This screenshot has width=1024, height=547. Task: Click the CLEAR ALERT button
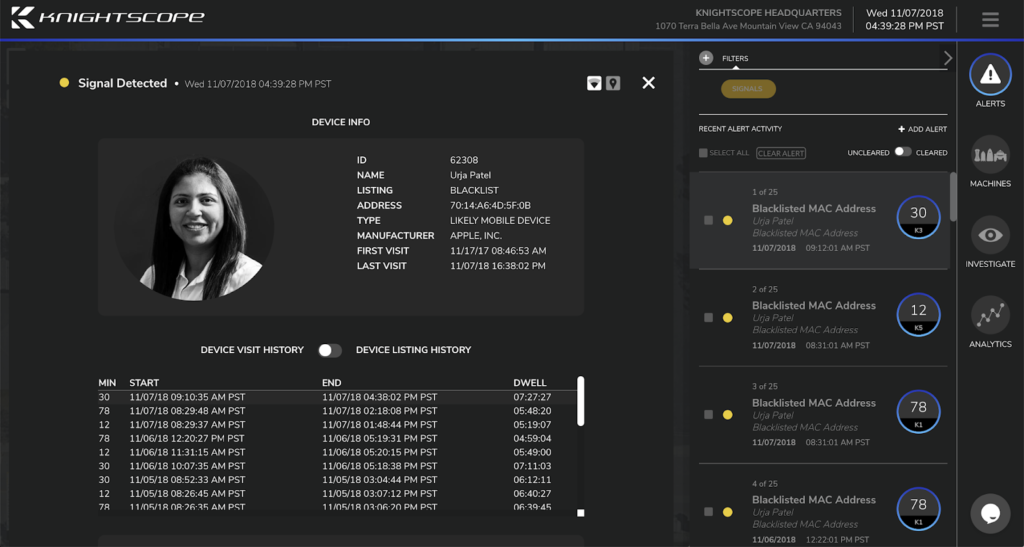781,153
